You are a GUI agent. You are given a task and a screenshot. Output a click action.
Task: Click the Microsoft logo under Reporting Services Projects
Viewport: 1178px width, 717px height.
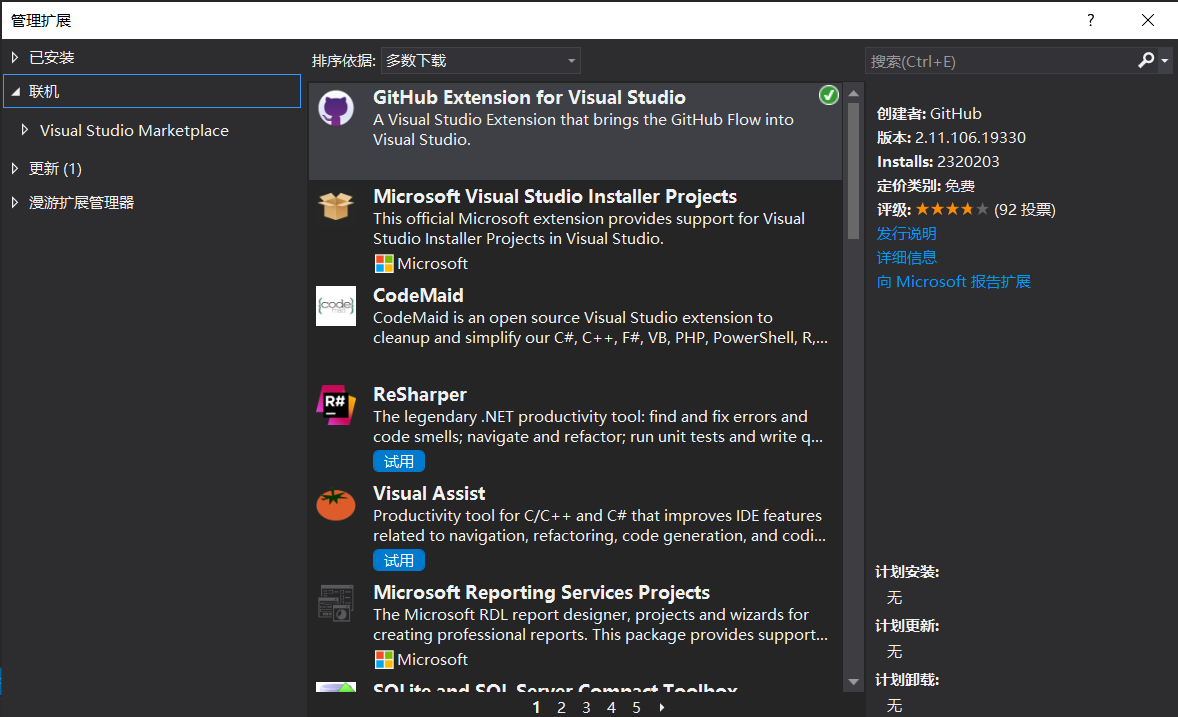(384, 660)
